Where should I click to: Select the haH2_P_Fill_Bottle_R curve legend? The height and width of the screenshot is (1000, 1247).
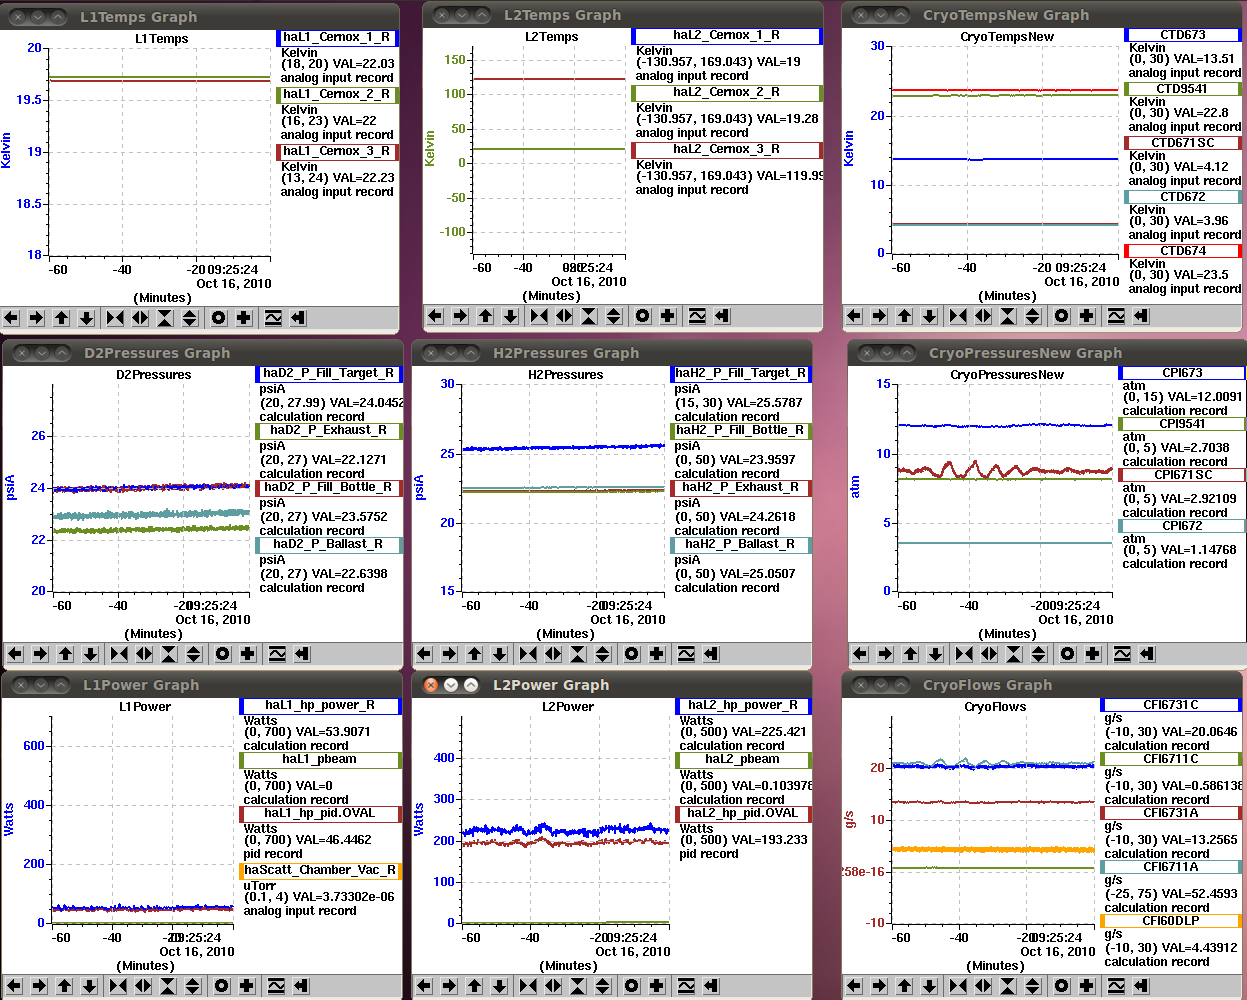coord(741,431)
